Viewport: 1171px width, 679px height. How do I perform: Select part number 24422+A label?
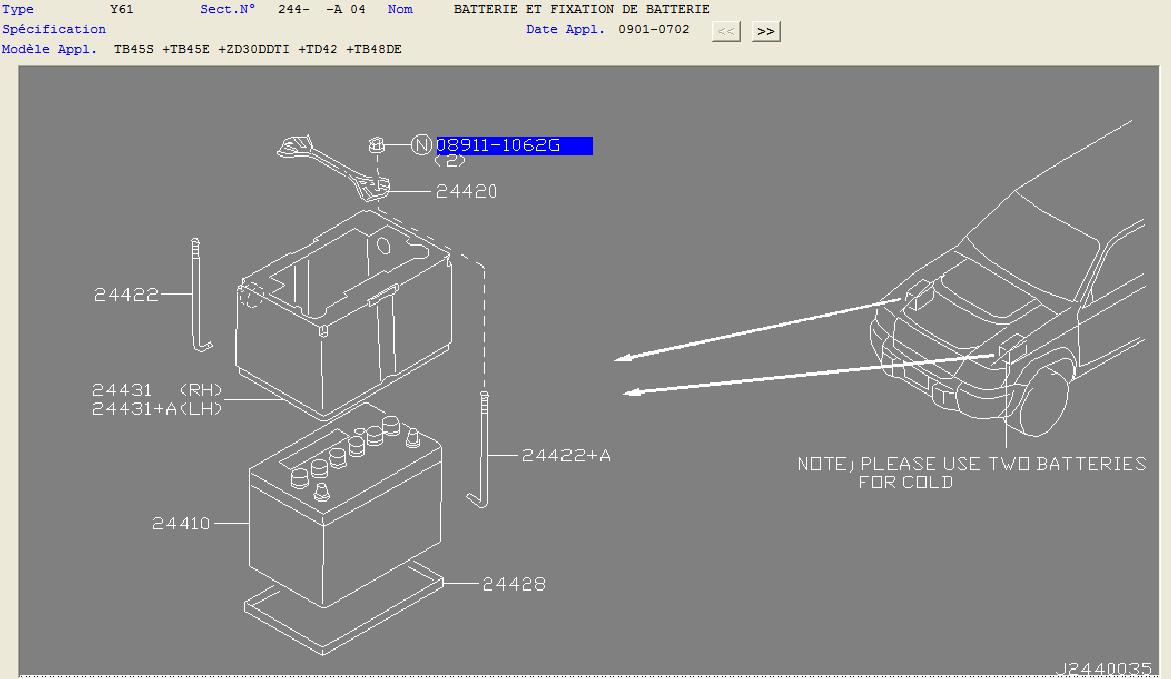tap(566, 455)
